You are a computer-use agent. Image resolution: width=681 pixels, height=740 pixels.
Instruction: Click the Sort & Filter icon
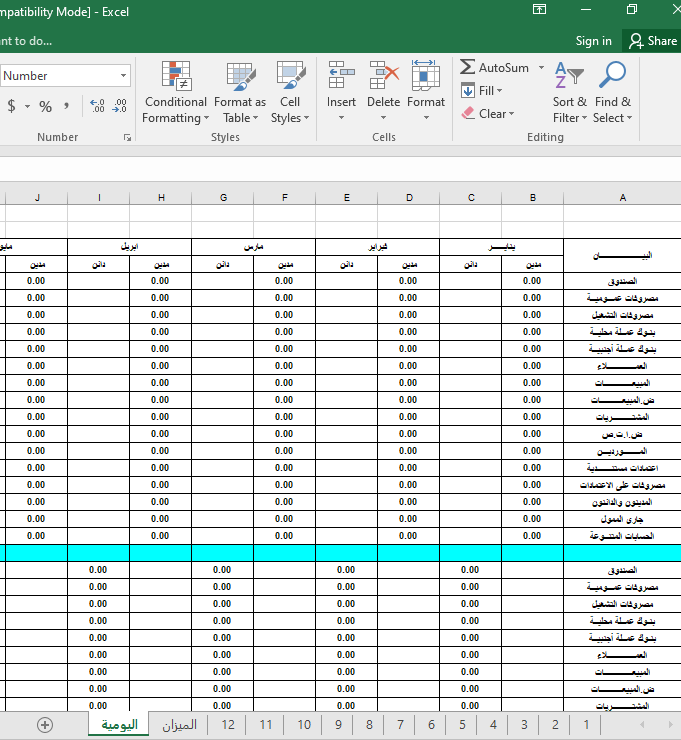click(x=569, y=77)
